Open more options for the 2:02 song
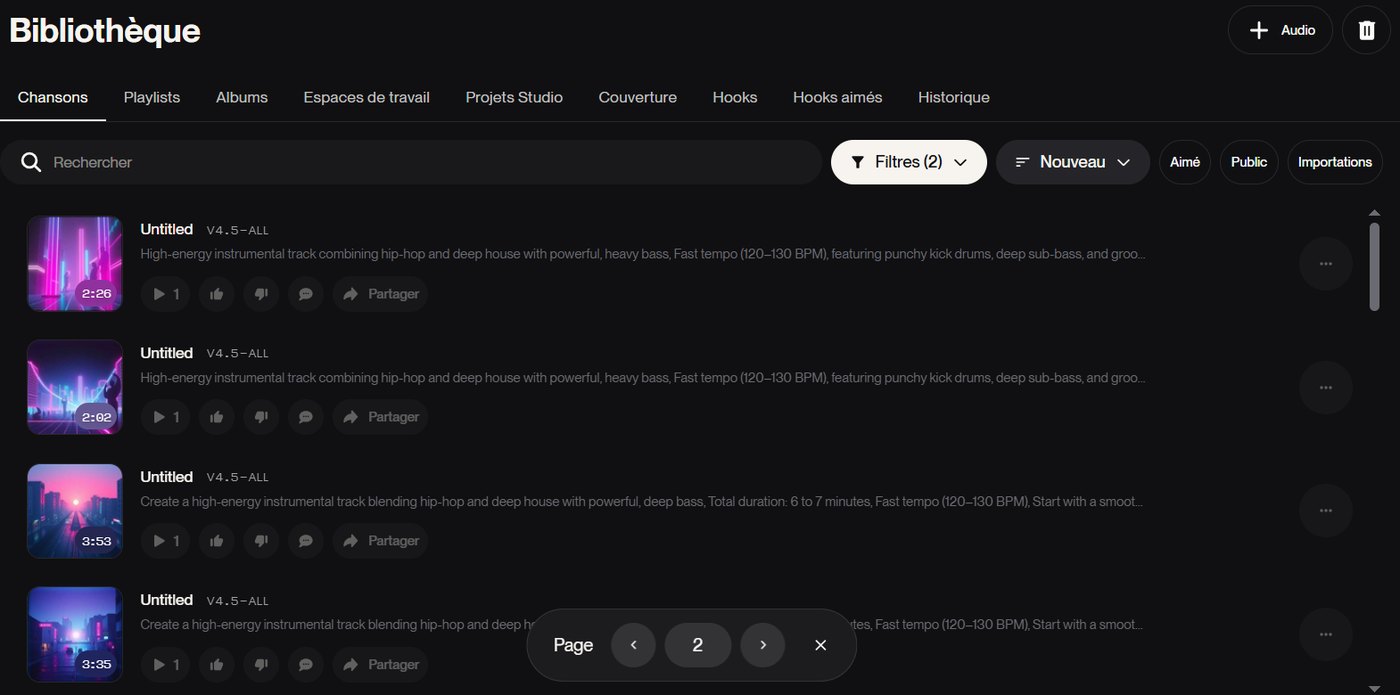The height and width of the screenshot is (695, 1400). [x=1326, y=387]
